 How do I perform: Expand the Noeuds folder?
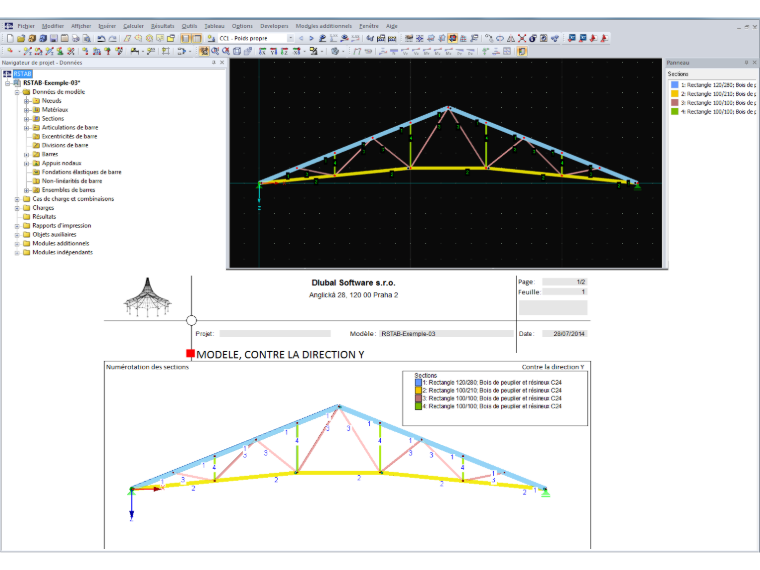26,101
